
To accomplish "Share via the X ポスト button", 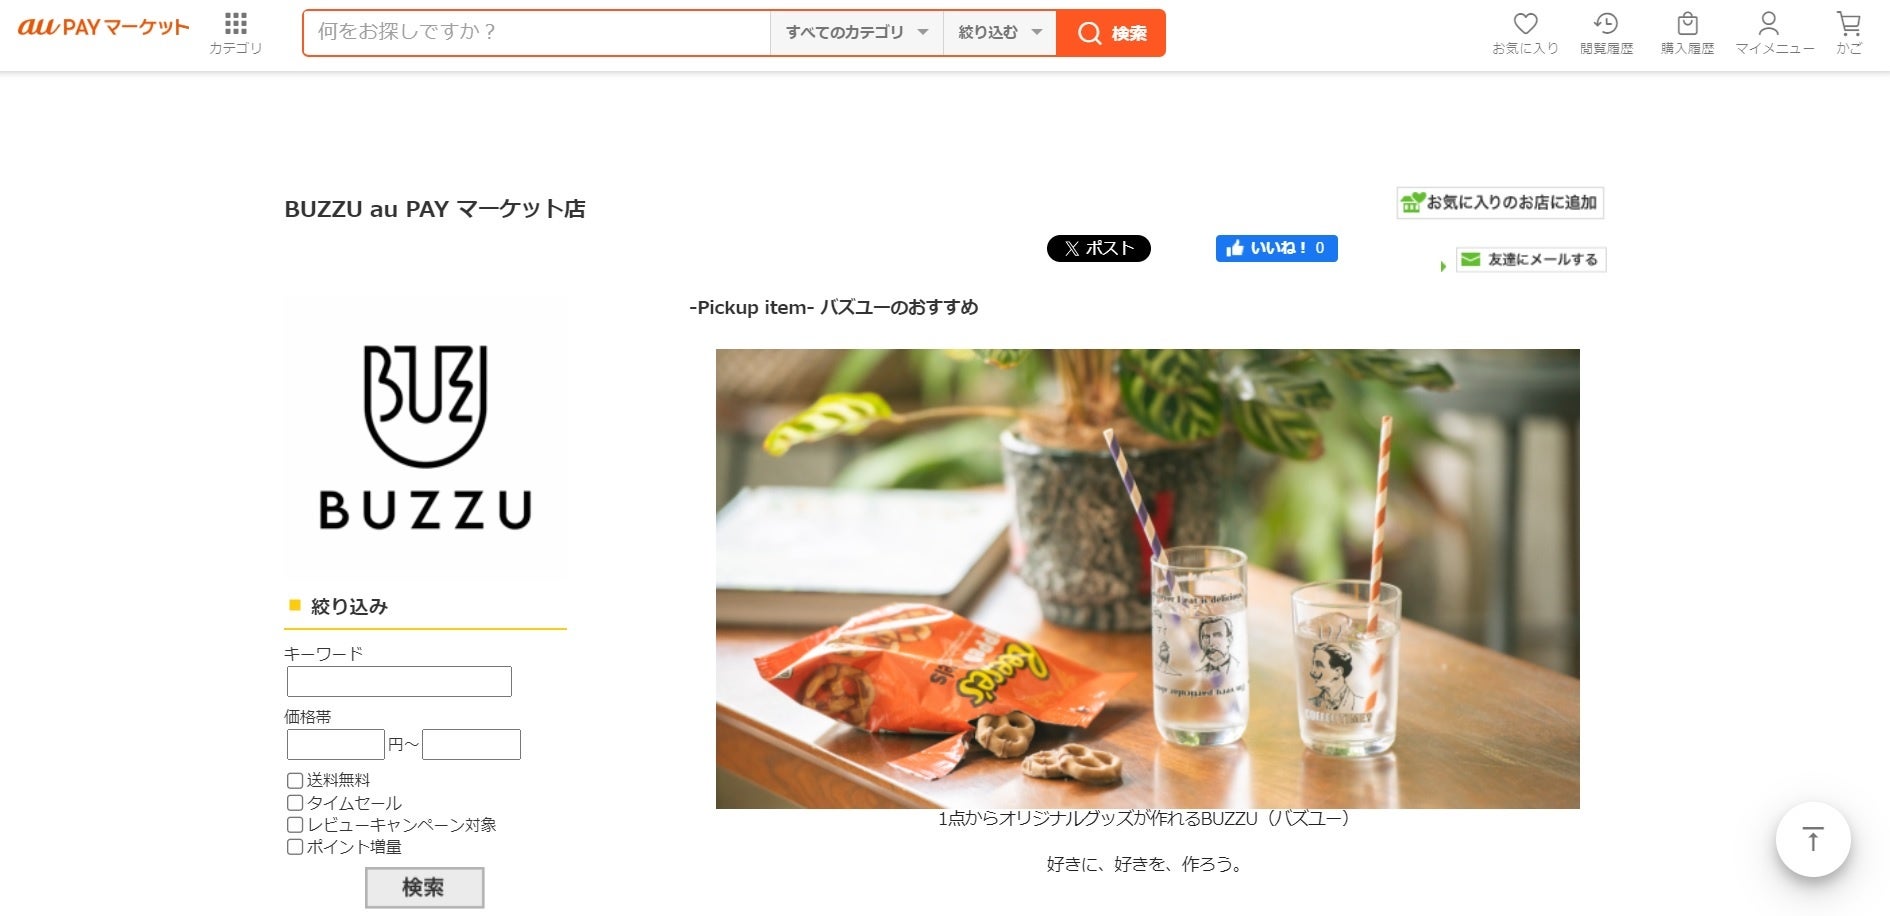I will (1099, 248).
